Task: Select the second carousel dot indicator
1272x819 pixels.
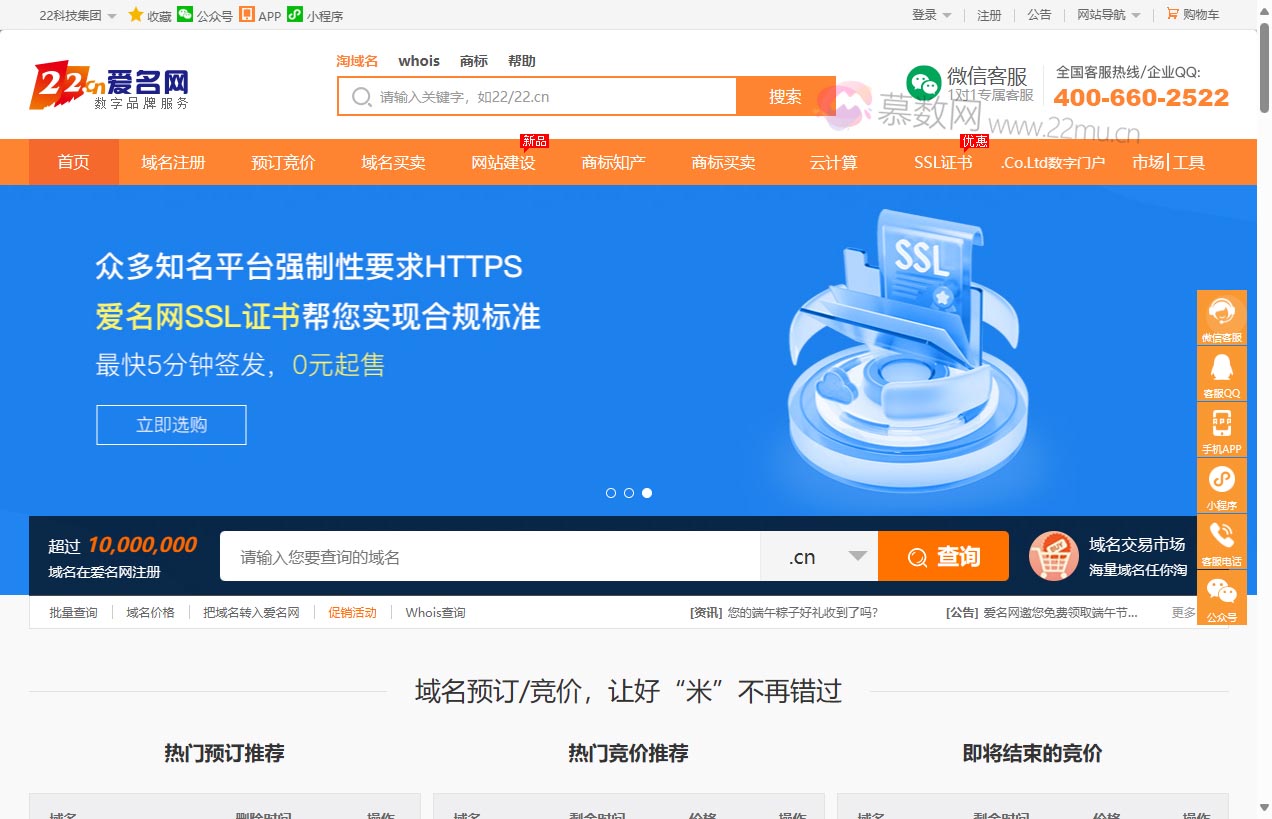Action: [629, 493]
